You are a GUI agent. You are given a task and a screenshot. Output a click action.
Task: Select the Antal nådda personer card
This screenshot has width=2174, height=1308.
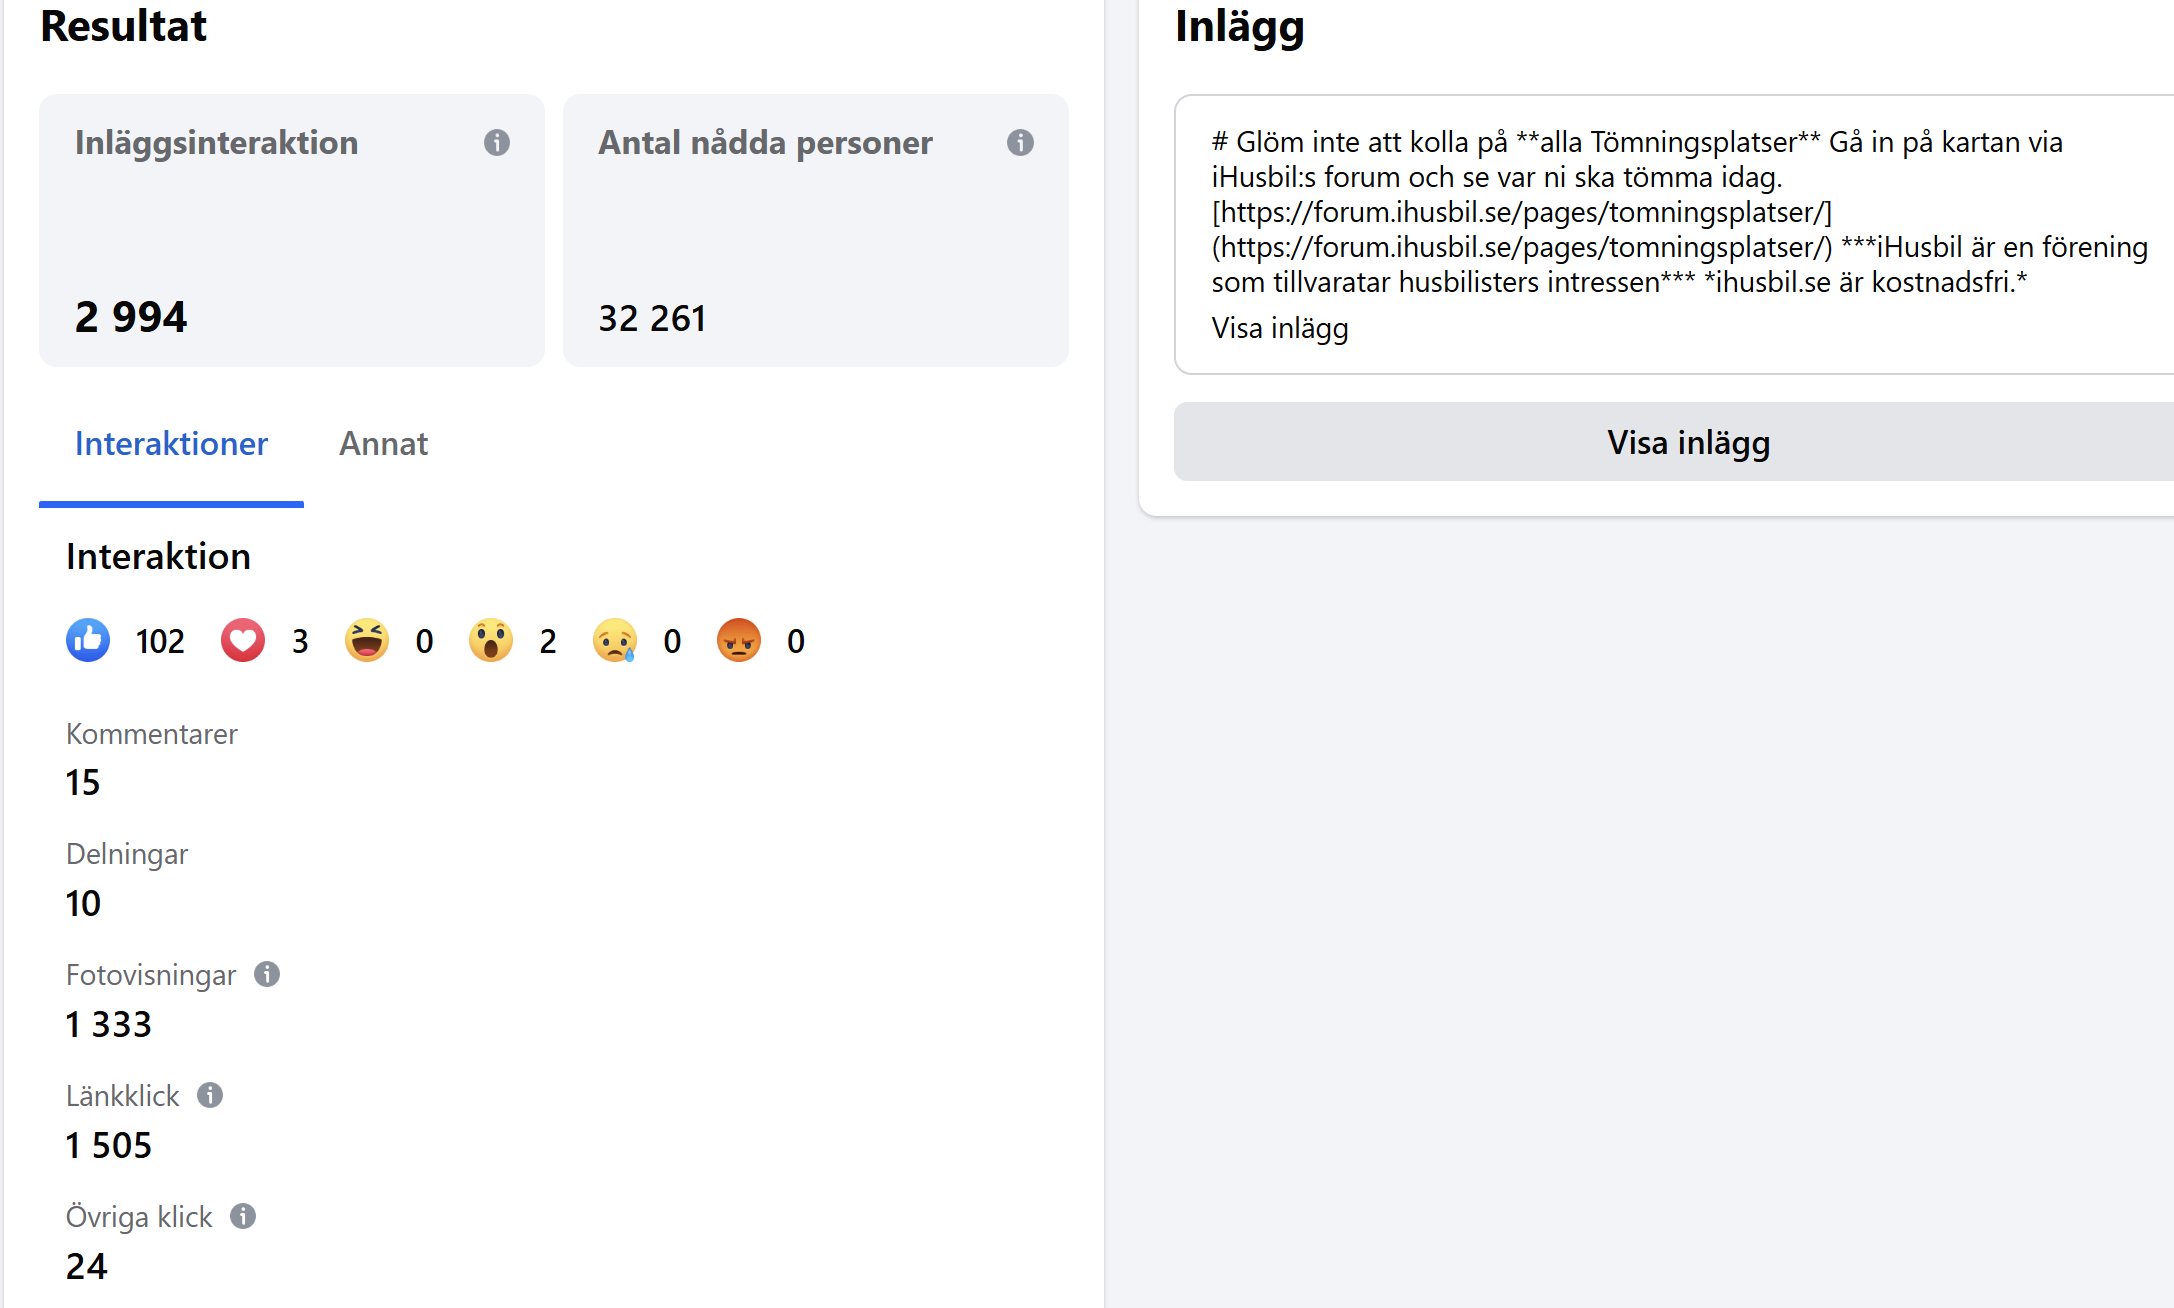coord(815,230)
